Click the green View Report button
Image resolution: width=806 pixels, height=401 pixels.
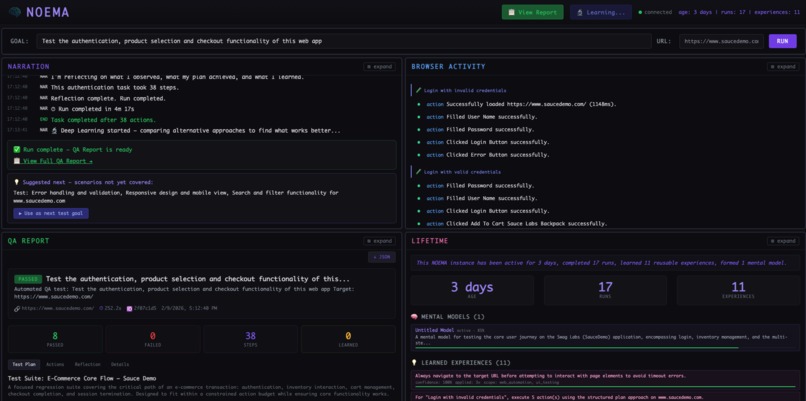[533, 12]
